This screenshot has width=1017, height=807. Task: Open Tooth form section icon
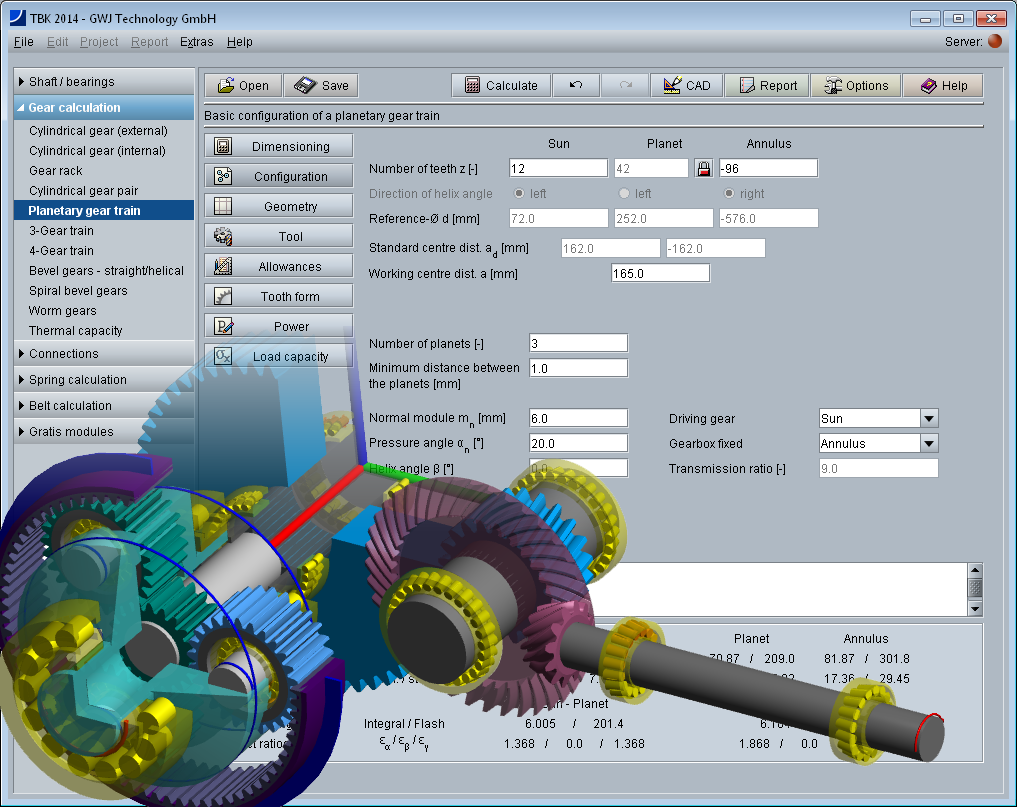[x=224, y=297]
